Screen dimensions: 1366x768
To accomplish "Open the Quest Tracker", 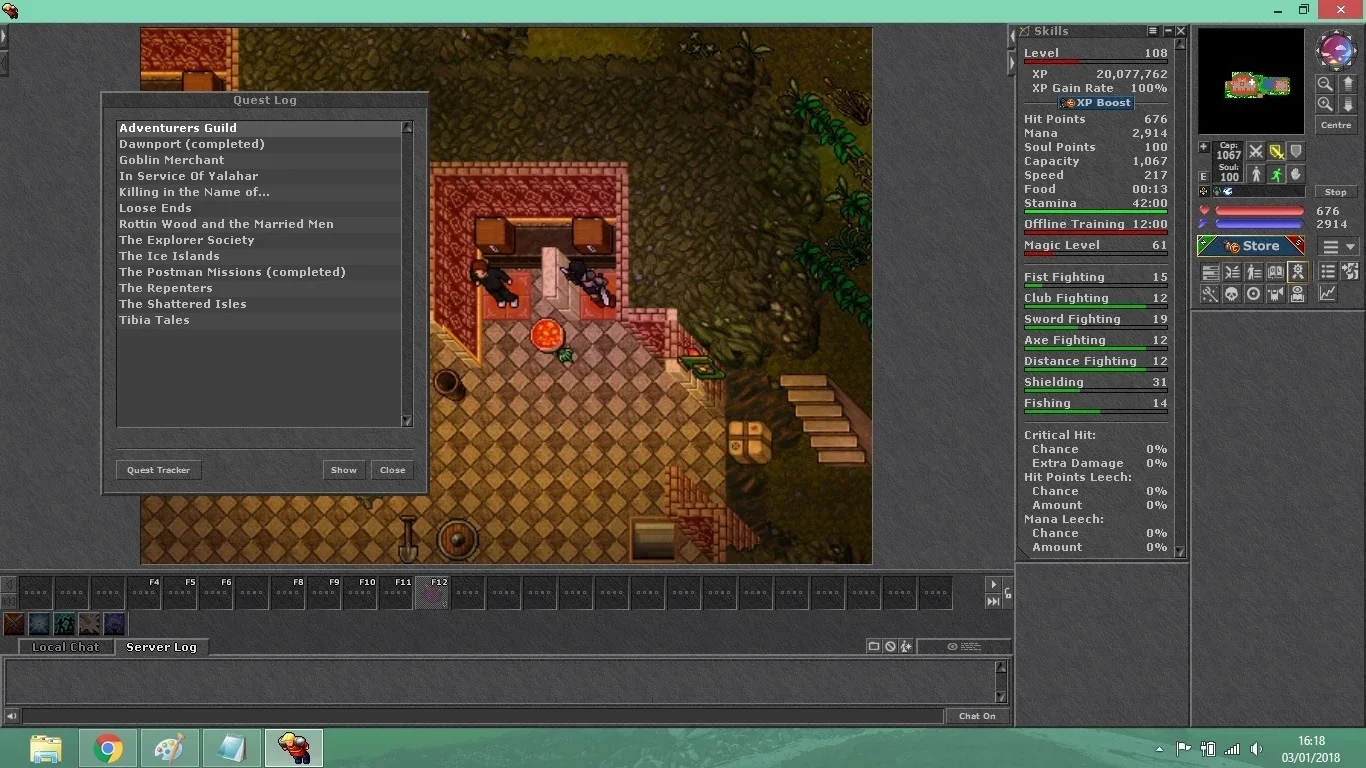I will click(x=158, y=470).
